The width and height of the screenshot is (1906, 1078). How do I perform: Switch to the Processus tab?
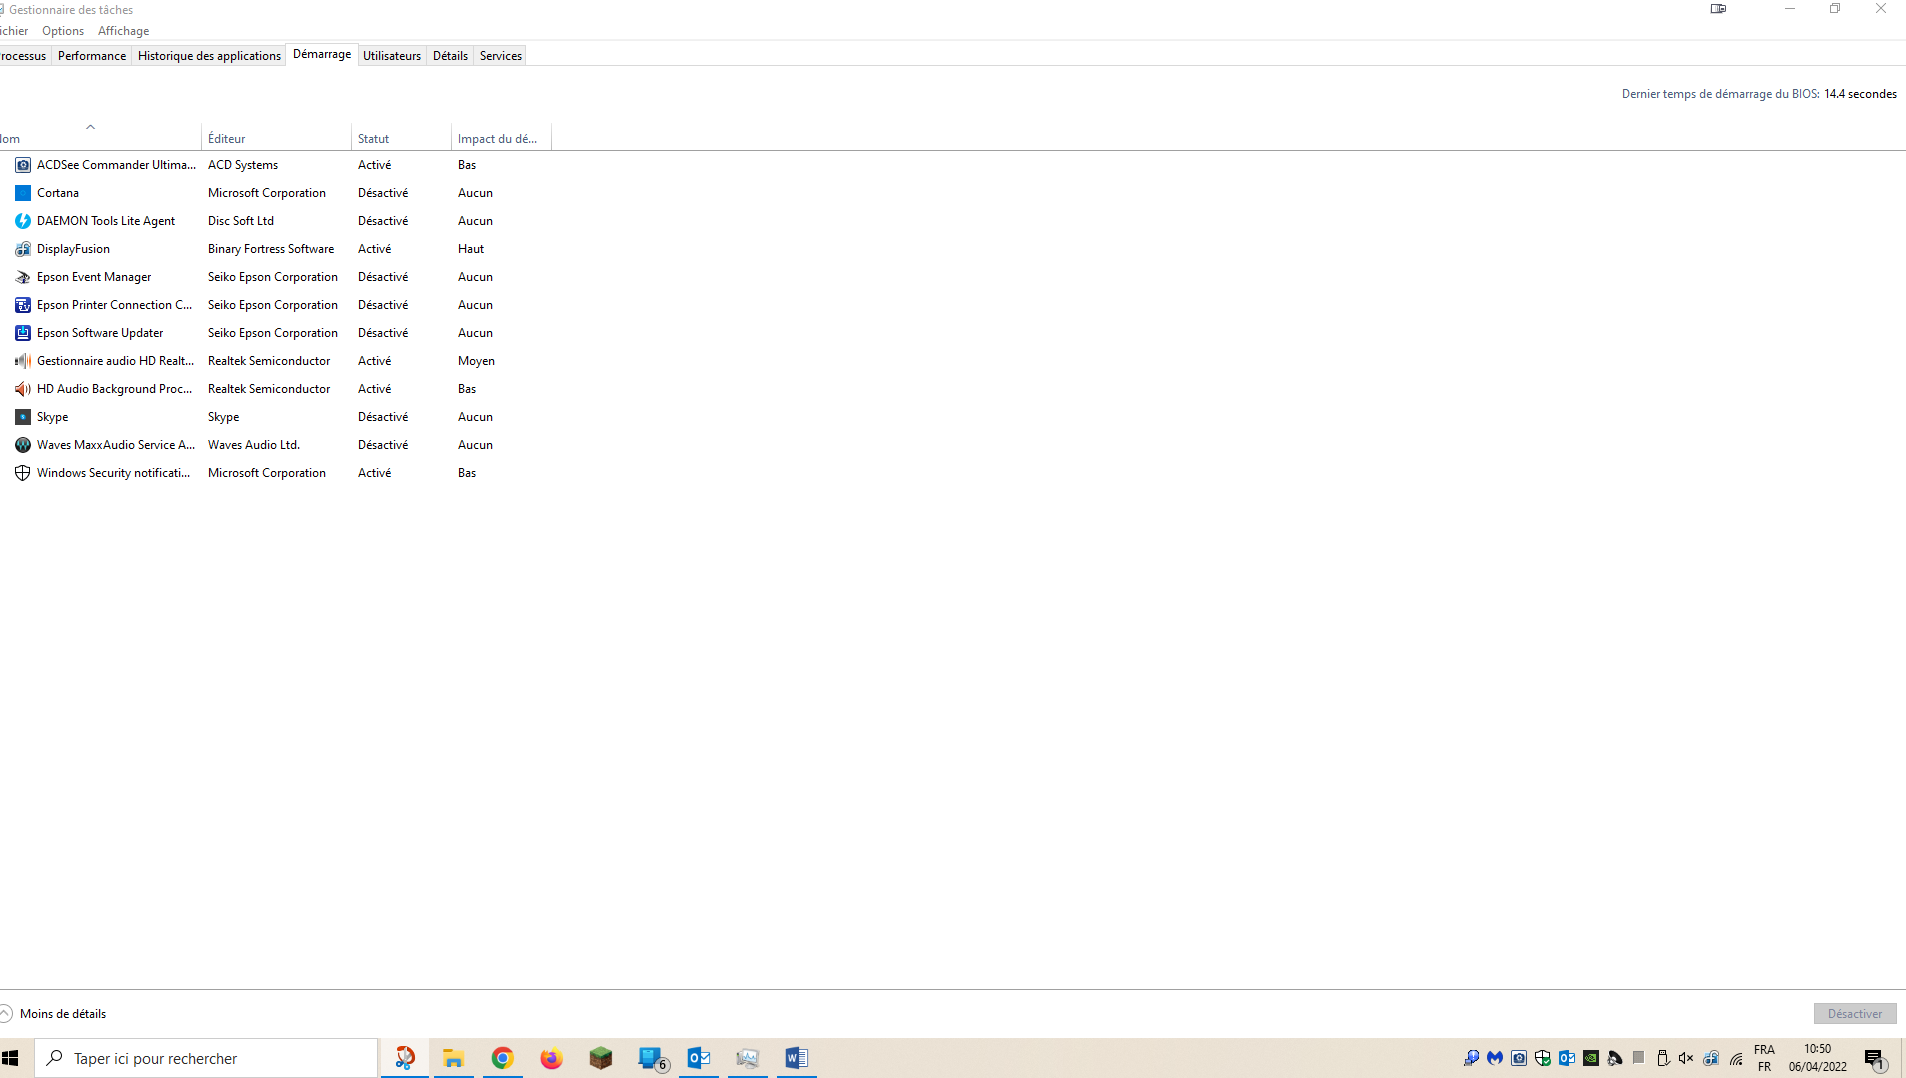click(x=23, y=56)
